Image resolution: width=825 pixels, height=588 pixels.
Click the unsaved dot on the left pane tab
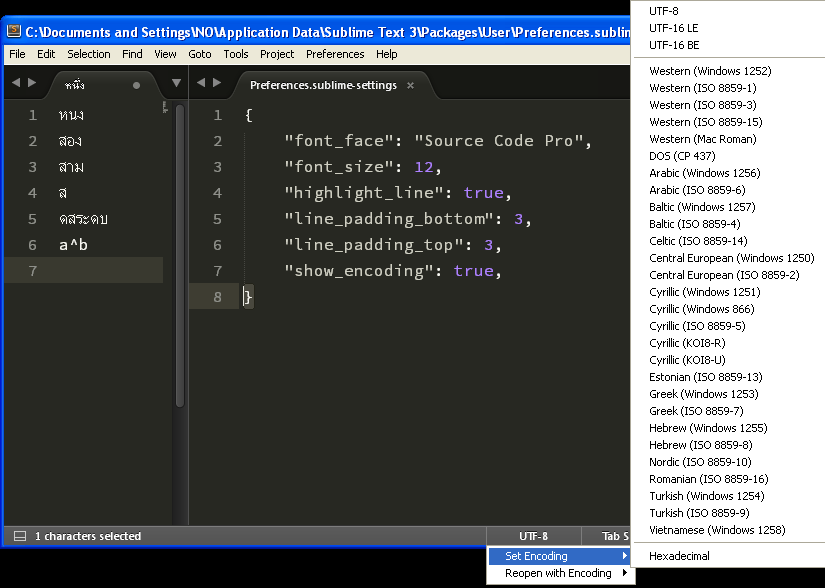[x=137, y=85]
